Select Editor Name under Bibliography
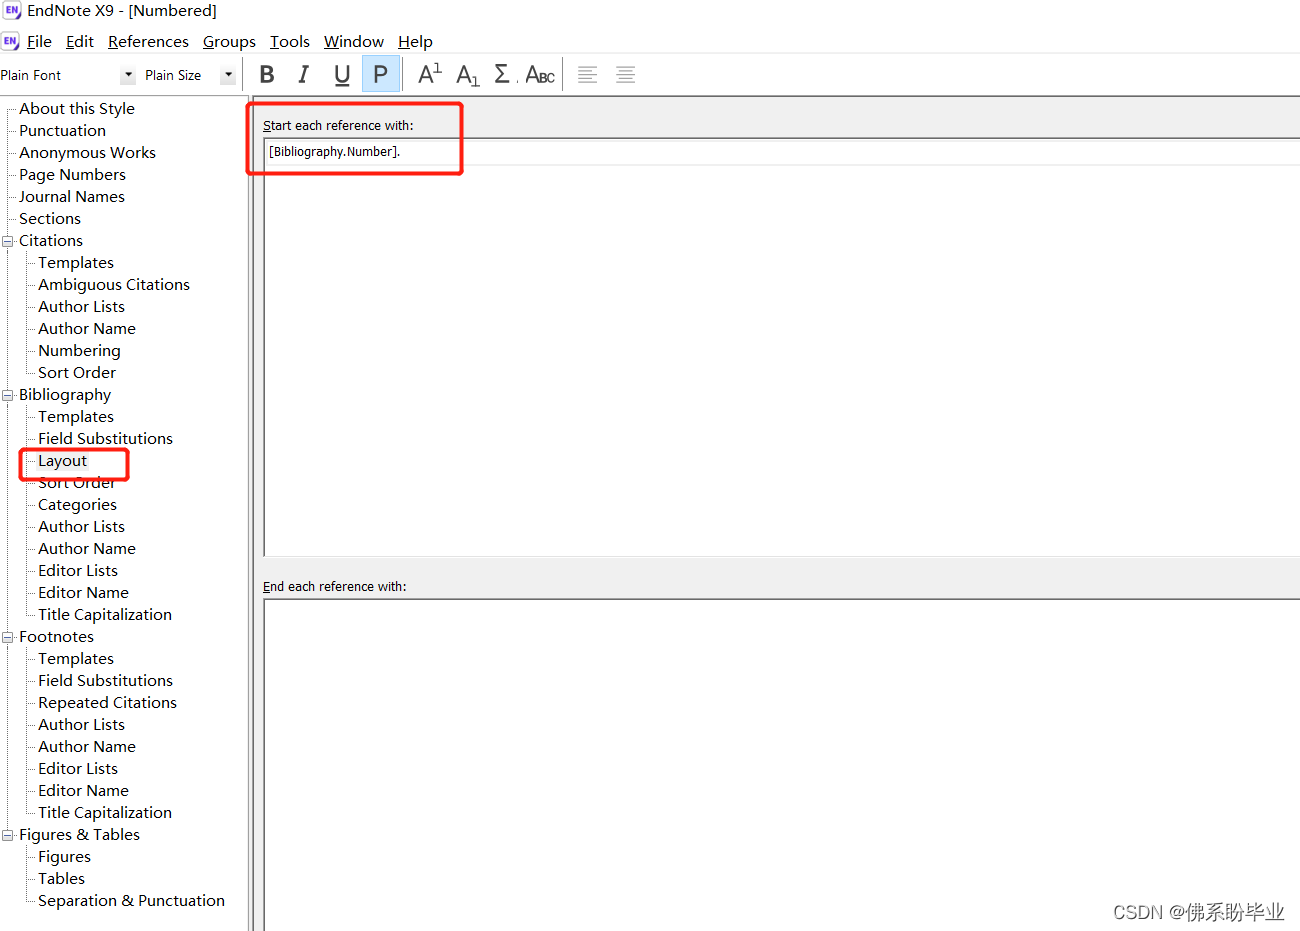This screenshot has width=1300, height=931. pyautogui.click(x=83, y=593)
